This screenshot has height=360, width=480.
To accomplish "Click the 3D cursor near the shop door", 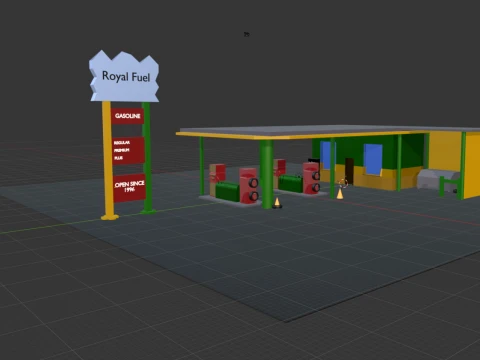I will click(x=343, y=183).
